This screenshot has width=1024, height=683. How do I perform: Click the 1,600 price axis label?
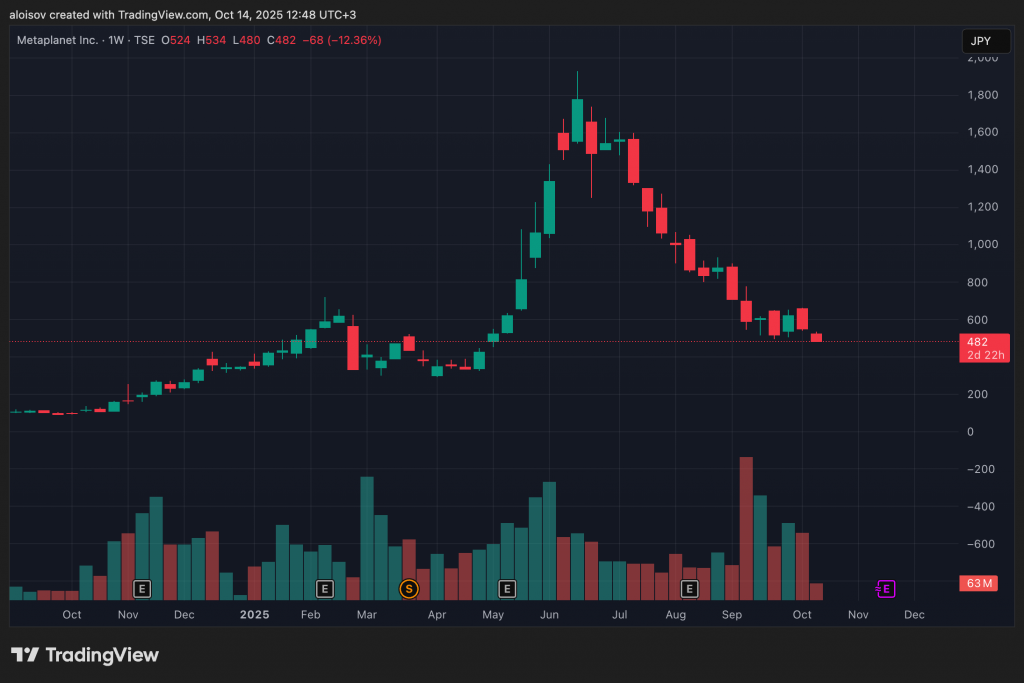(983, 133)
